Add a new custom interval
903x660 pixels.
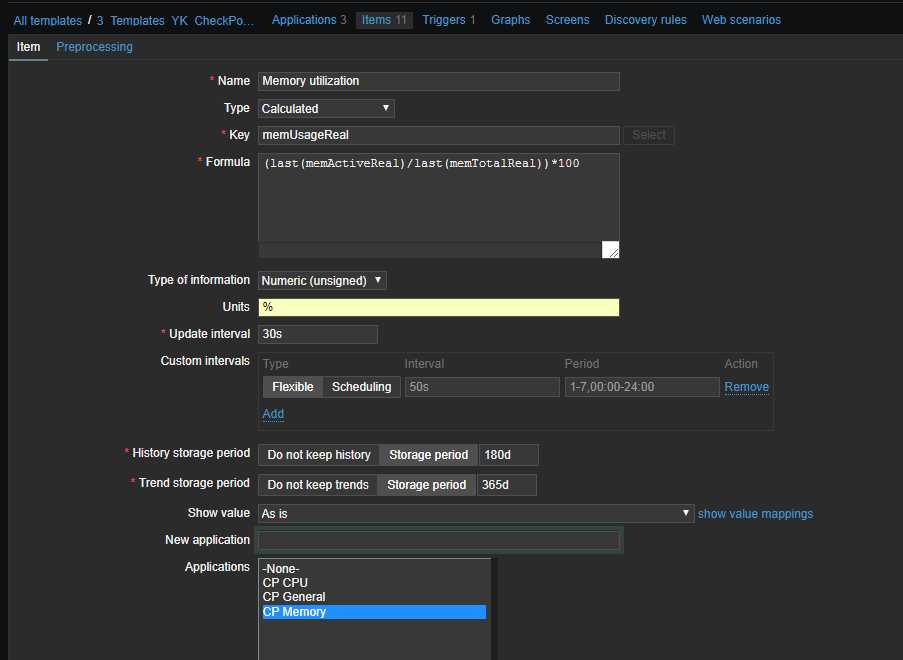tap(273, 414)
